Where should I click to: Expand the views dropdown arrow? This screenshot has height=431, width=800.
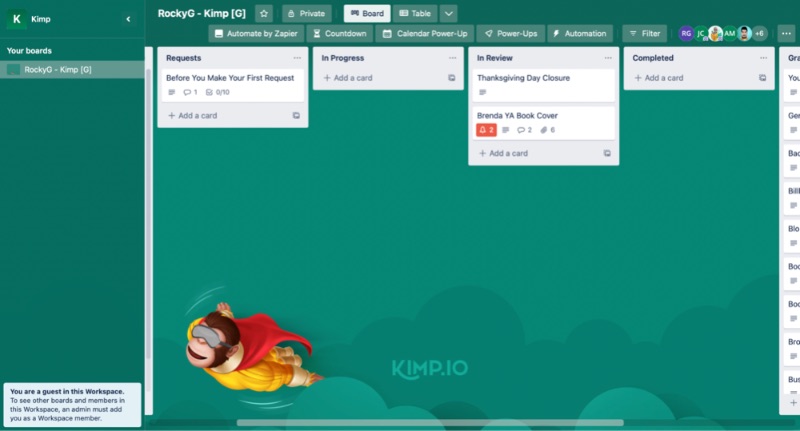tap(448, 14)
